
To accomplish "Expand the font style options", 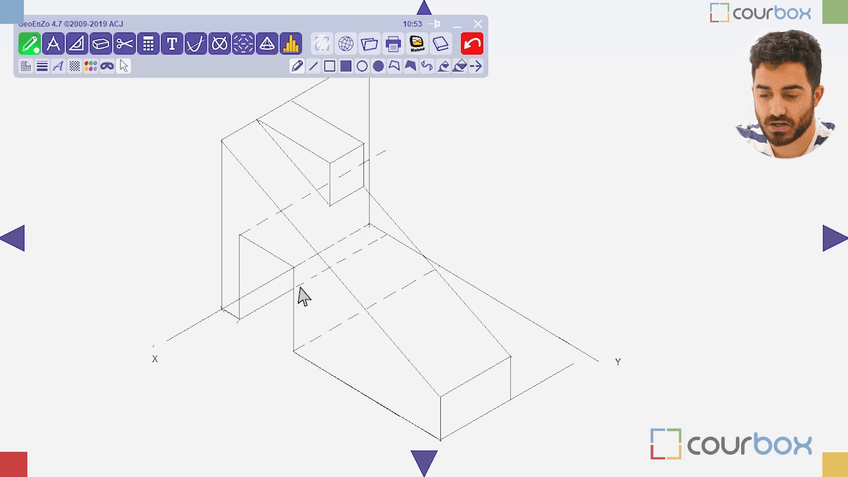I will 58,66.
